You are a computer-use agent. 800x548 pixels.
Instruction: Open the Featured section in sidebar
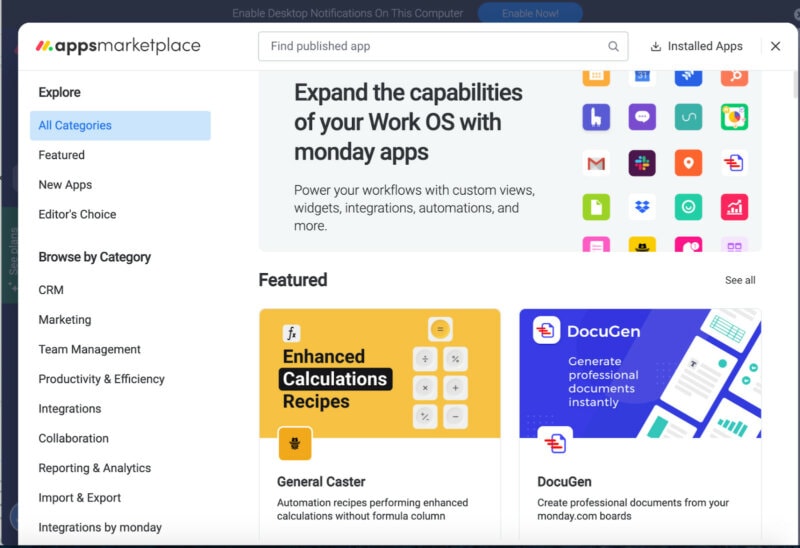(62, 155)
